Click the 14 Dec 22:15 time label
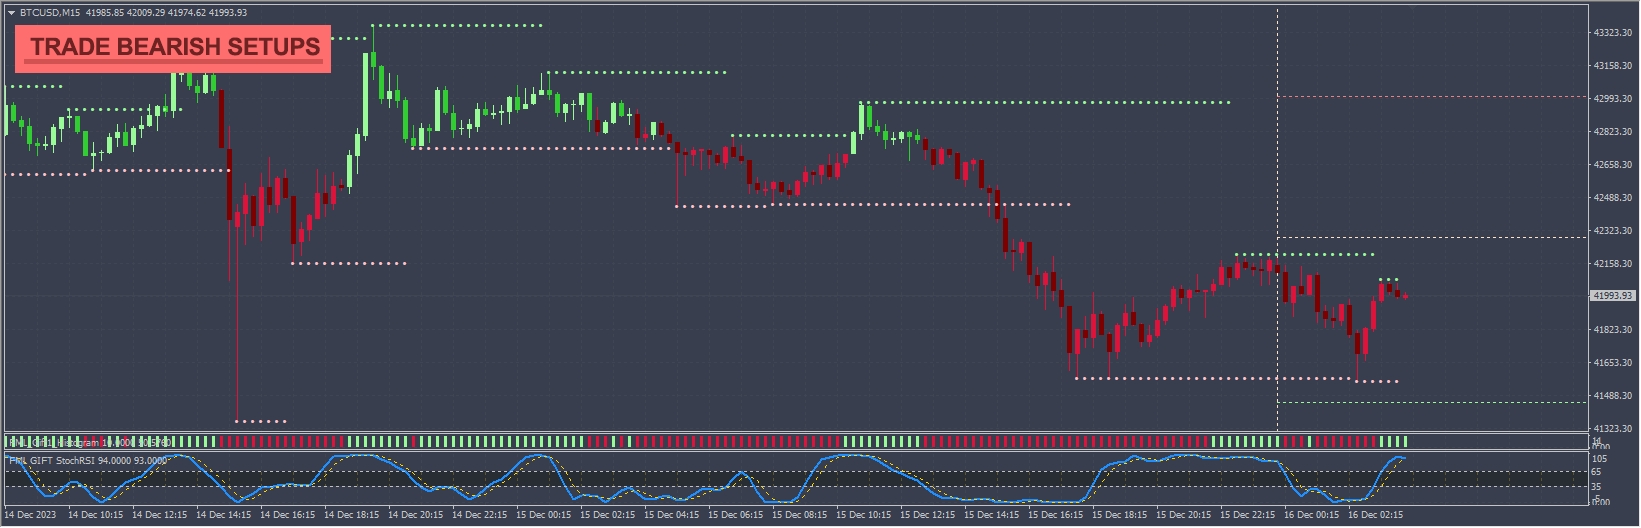The image size is (1641, 528). pyautogui.click(x=479, y=515)
